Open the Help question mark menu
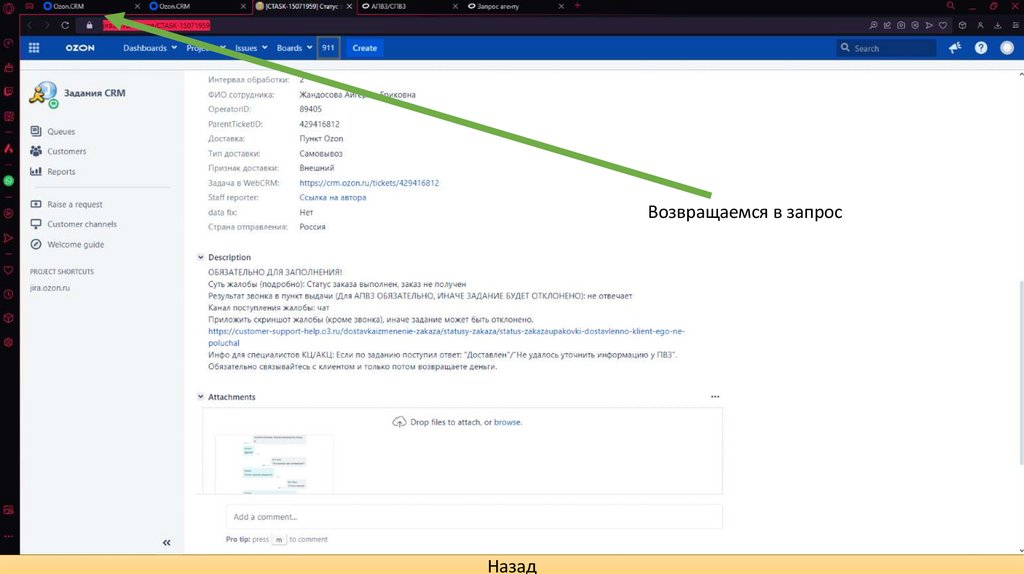 tap(981, 48)
